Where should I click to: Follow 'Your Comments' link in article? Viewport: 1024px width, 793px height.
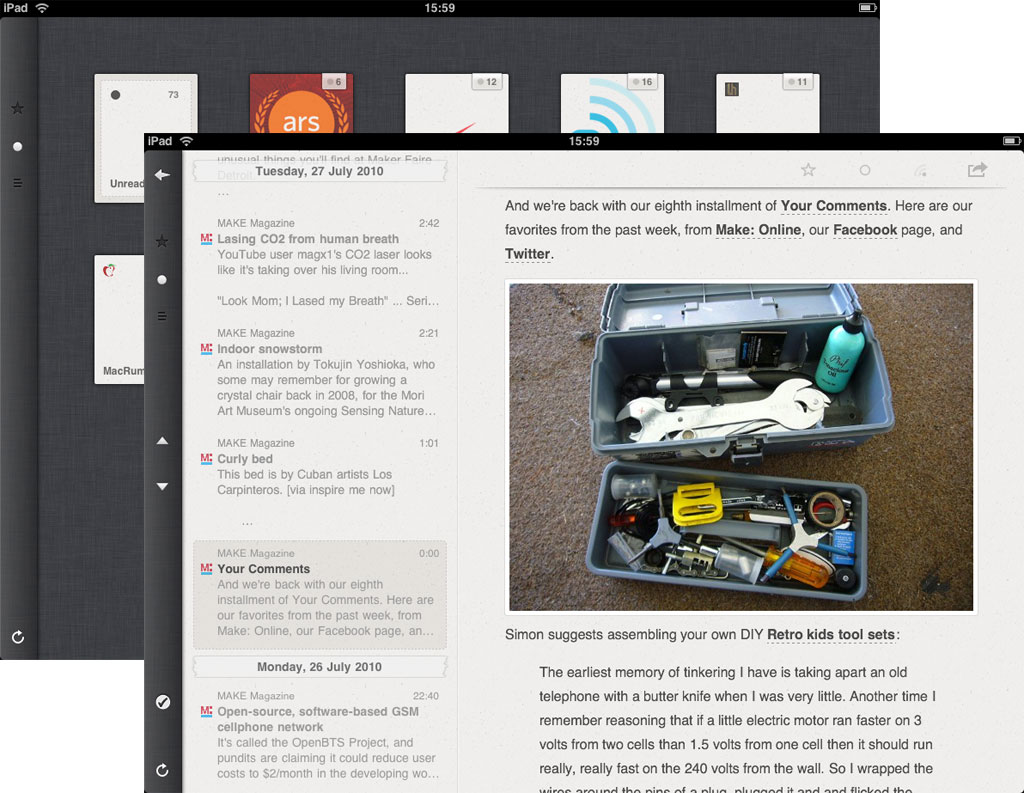click(x=834, y=206)
